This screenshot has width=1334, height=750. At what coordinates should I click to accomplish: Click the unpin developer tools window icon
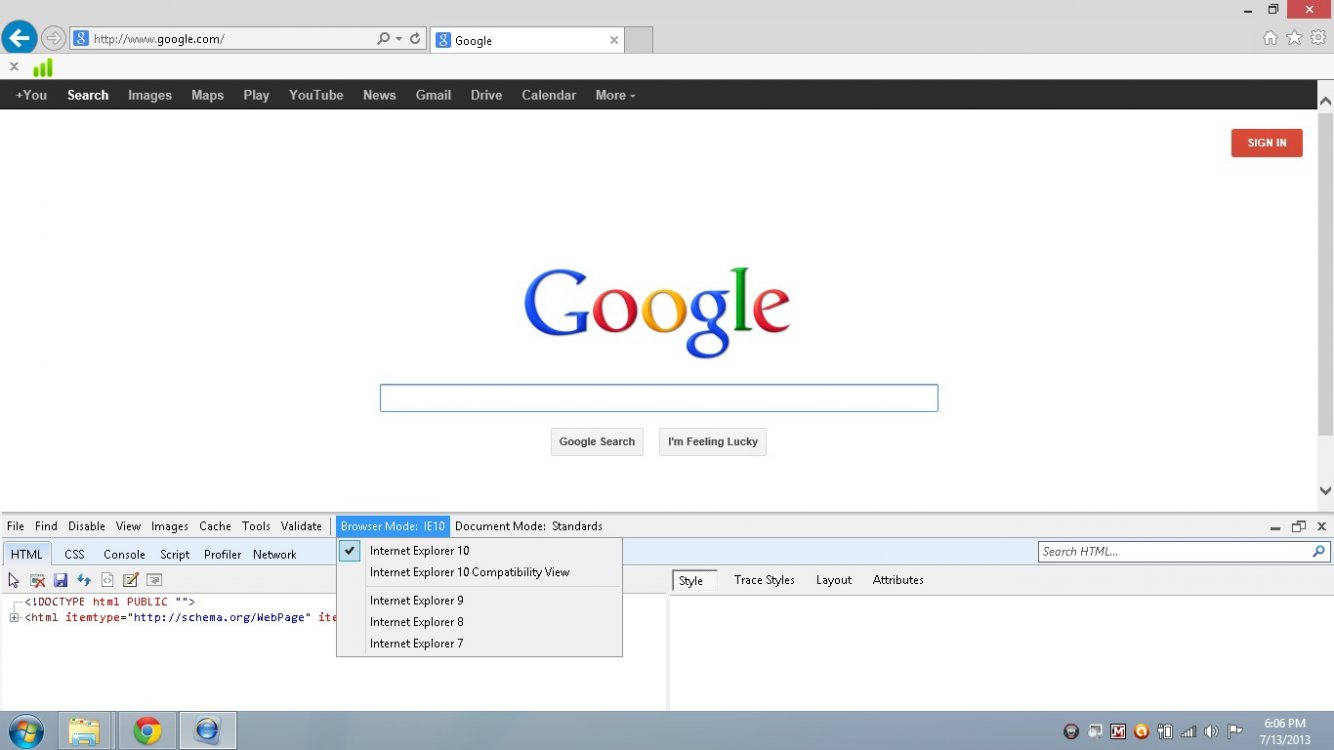tap(1298, 527)
